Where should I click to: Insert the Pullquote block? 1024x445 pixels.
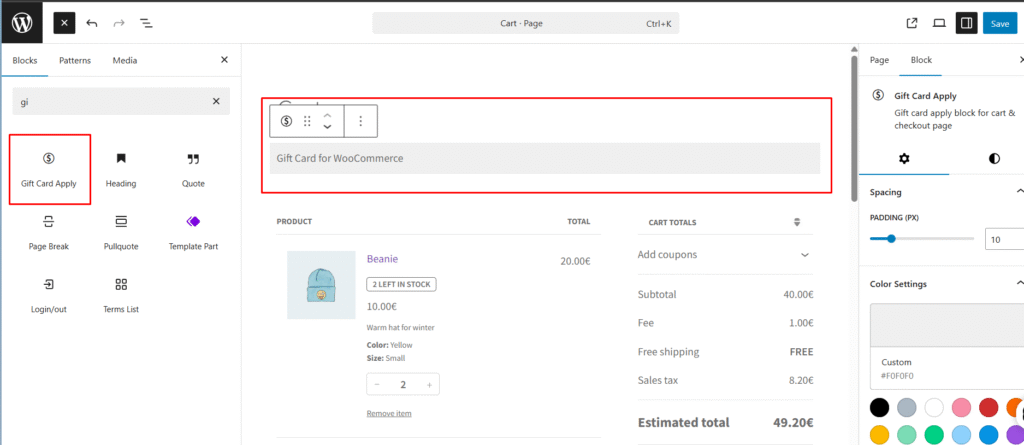click(121, 231)
